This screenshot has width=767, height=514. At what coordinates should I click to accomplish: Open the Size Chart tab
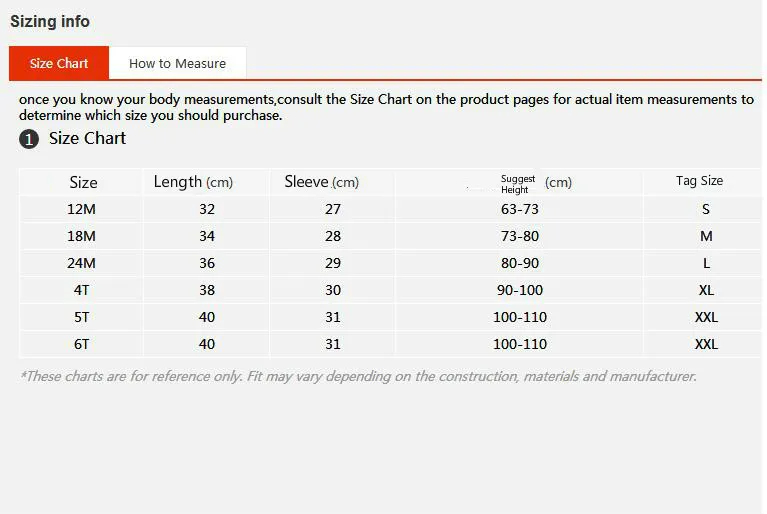pos(59,63)
